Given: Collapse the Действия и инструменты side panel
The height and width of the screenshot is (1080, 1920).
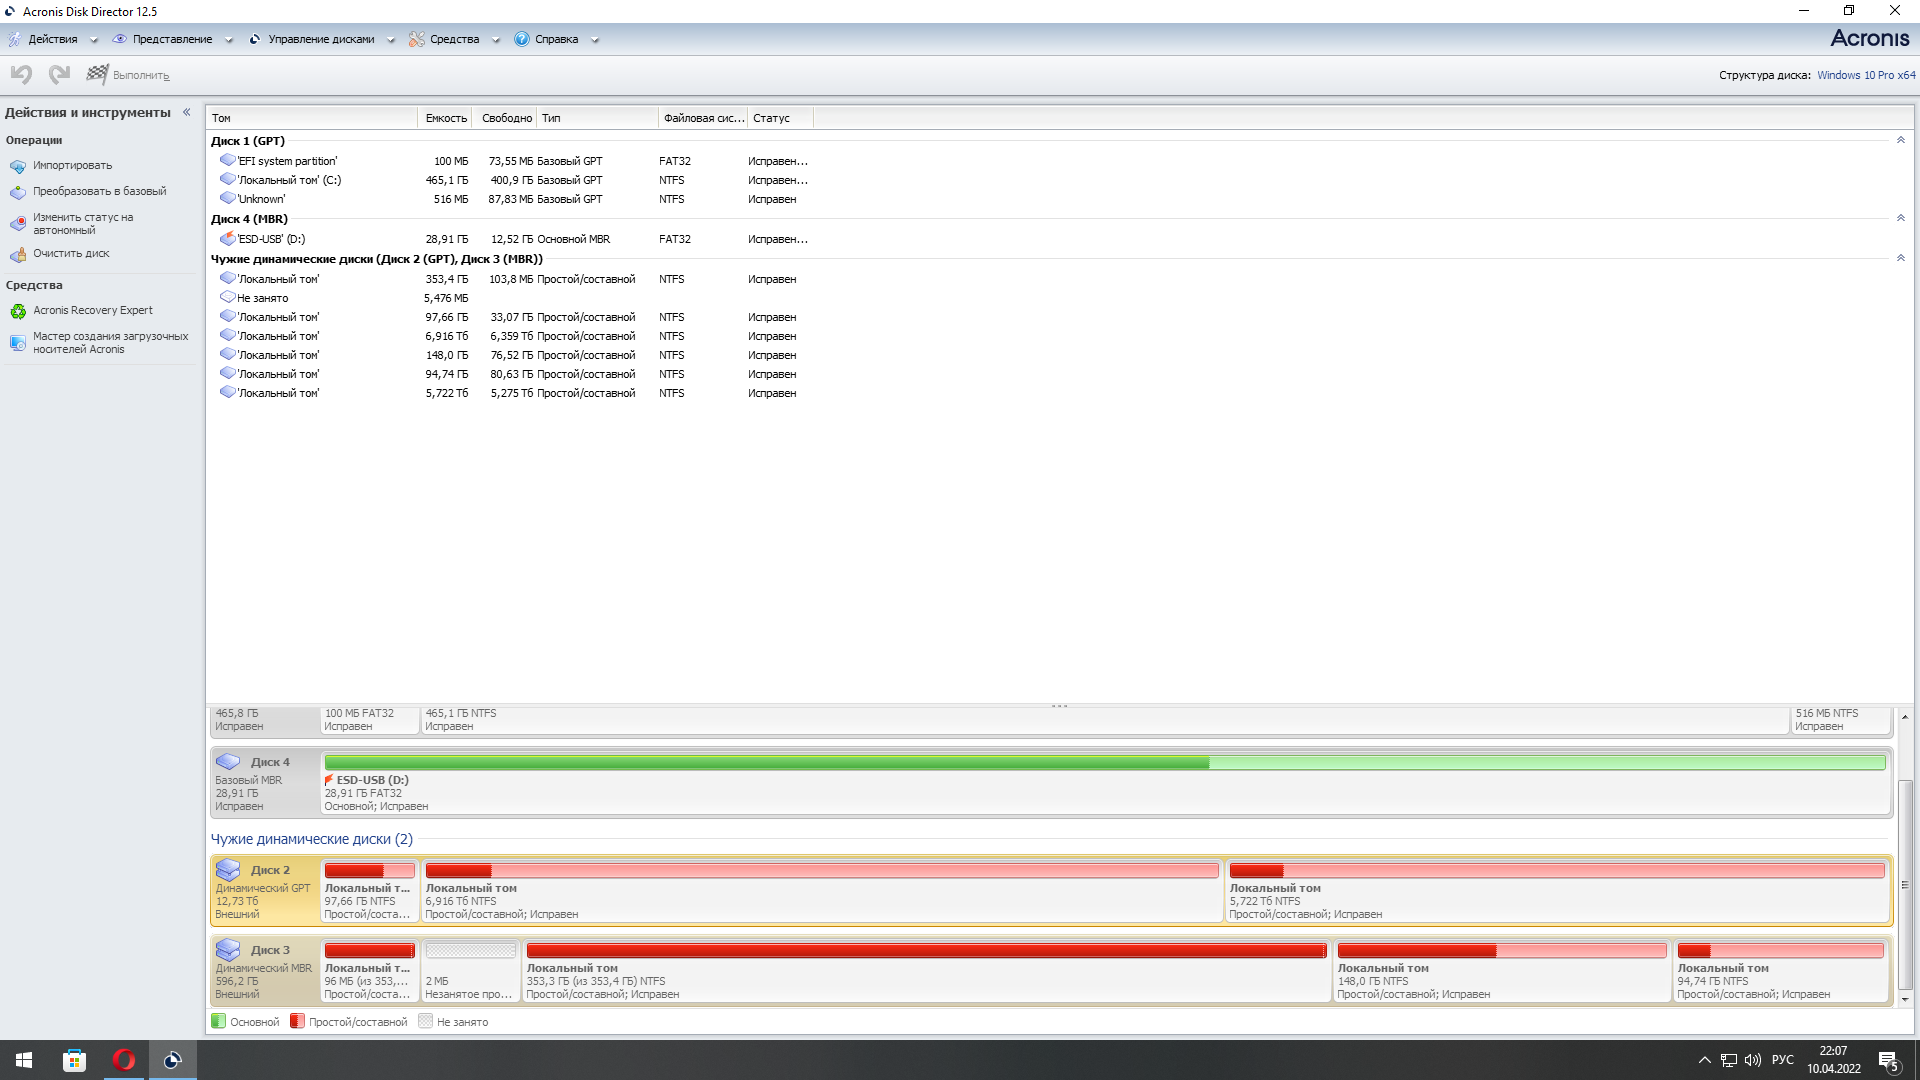Looking at the screenshot, I should pos(187,113).
